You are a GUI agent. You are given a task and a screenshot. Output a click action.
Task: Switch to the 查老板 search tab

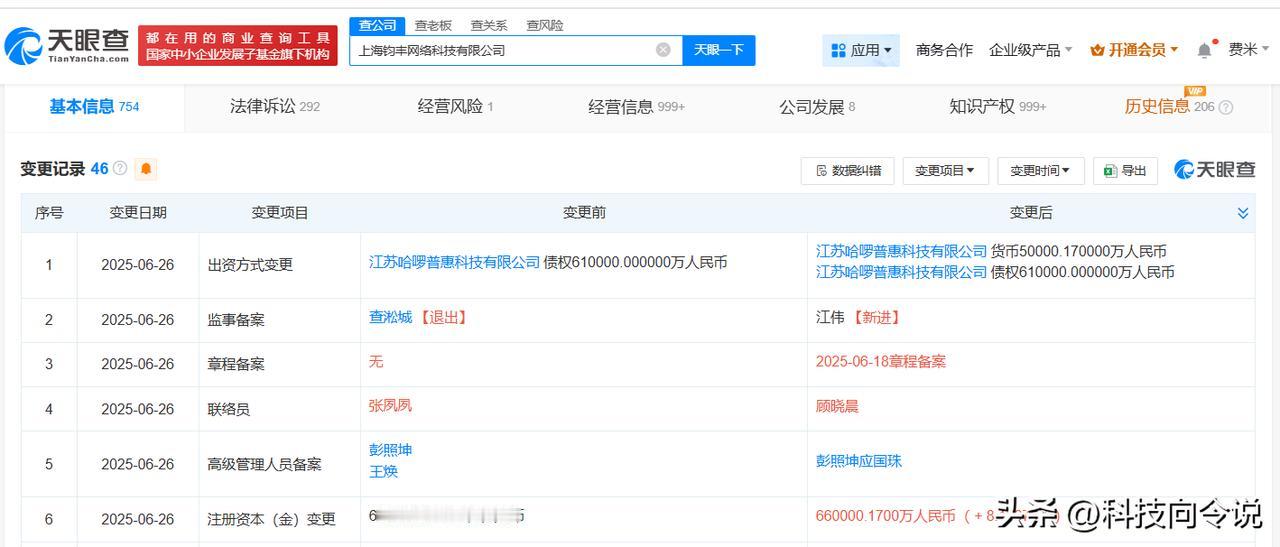tap(433, 26)
